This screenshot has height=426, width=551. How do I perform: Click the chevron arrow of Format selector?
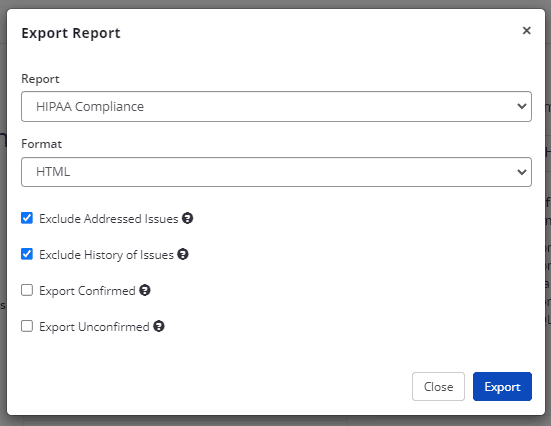pos(522,172)
